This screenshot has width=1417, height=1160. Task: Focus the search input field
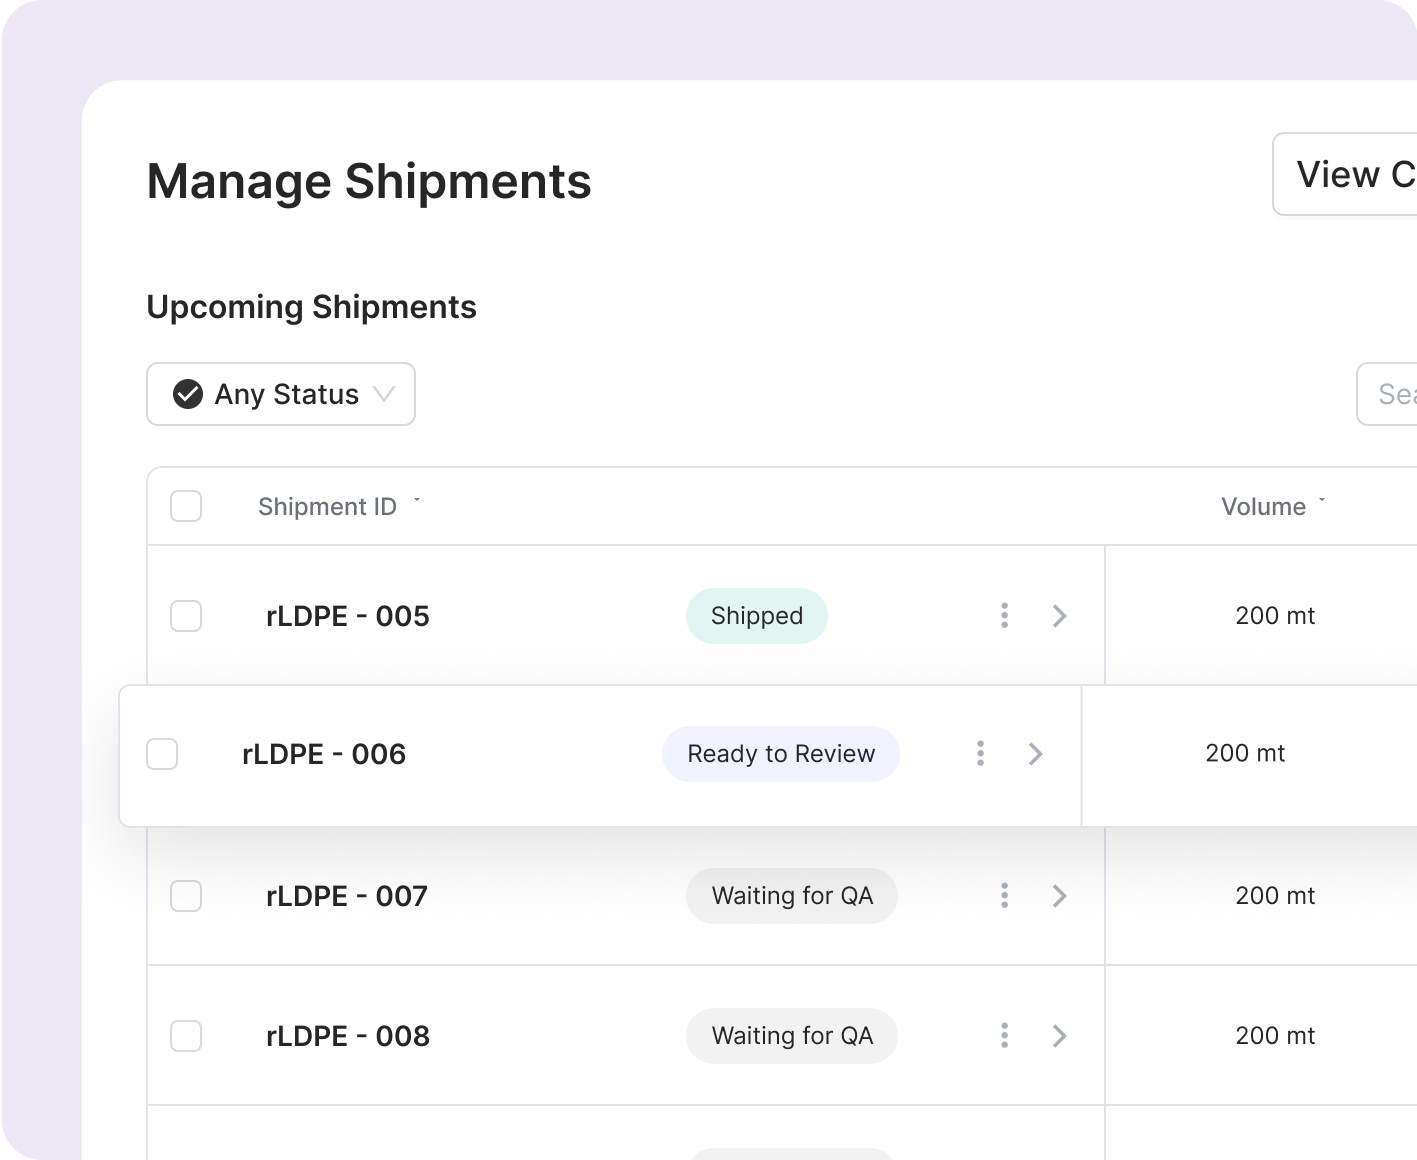(x=1387, y=394)
